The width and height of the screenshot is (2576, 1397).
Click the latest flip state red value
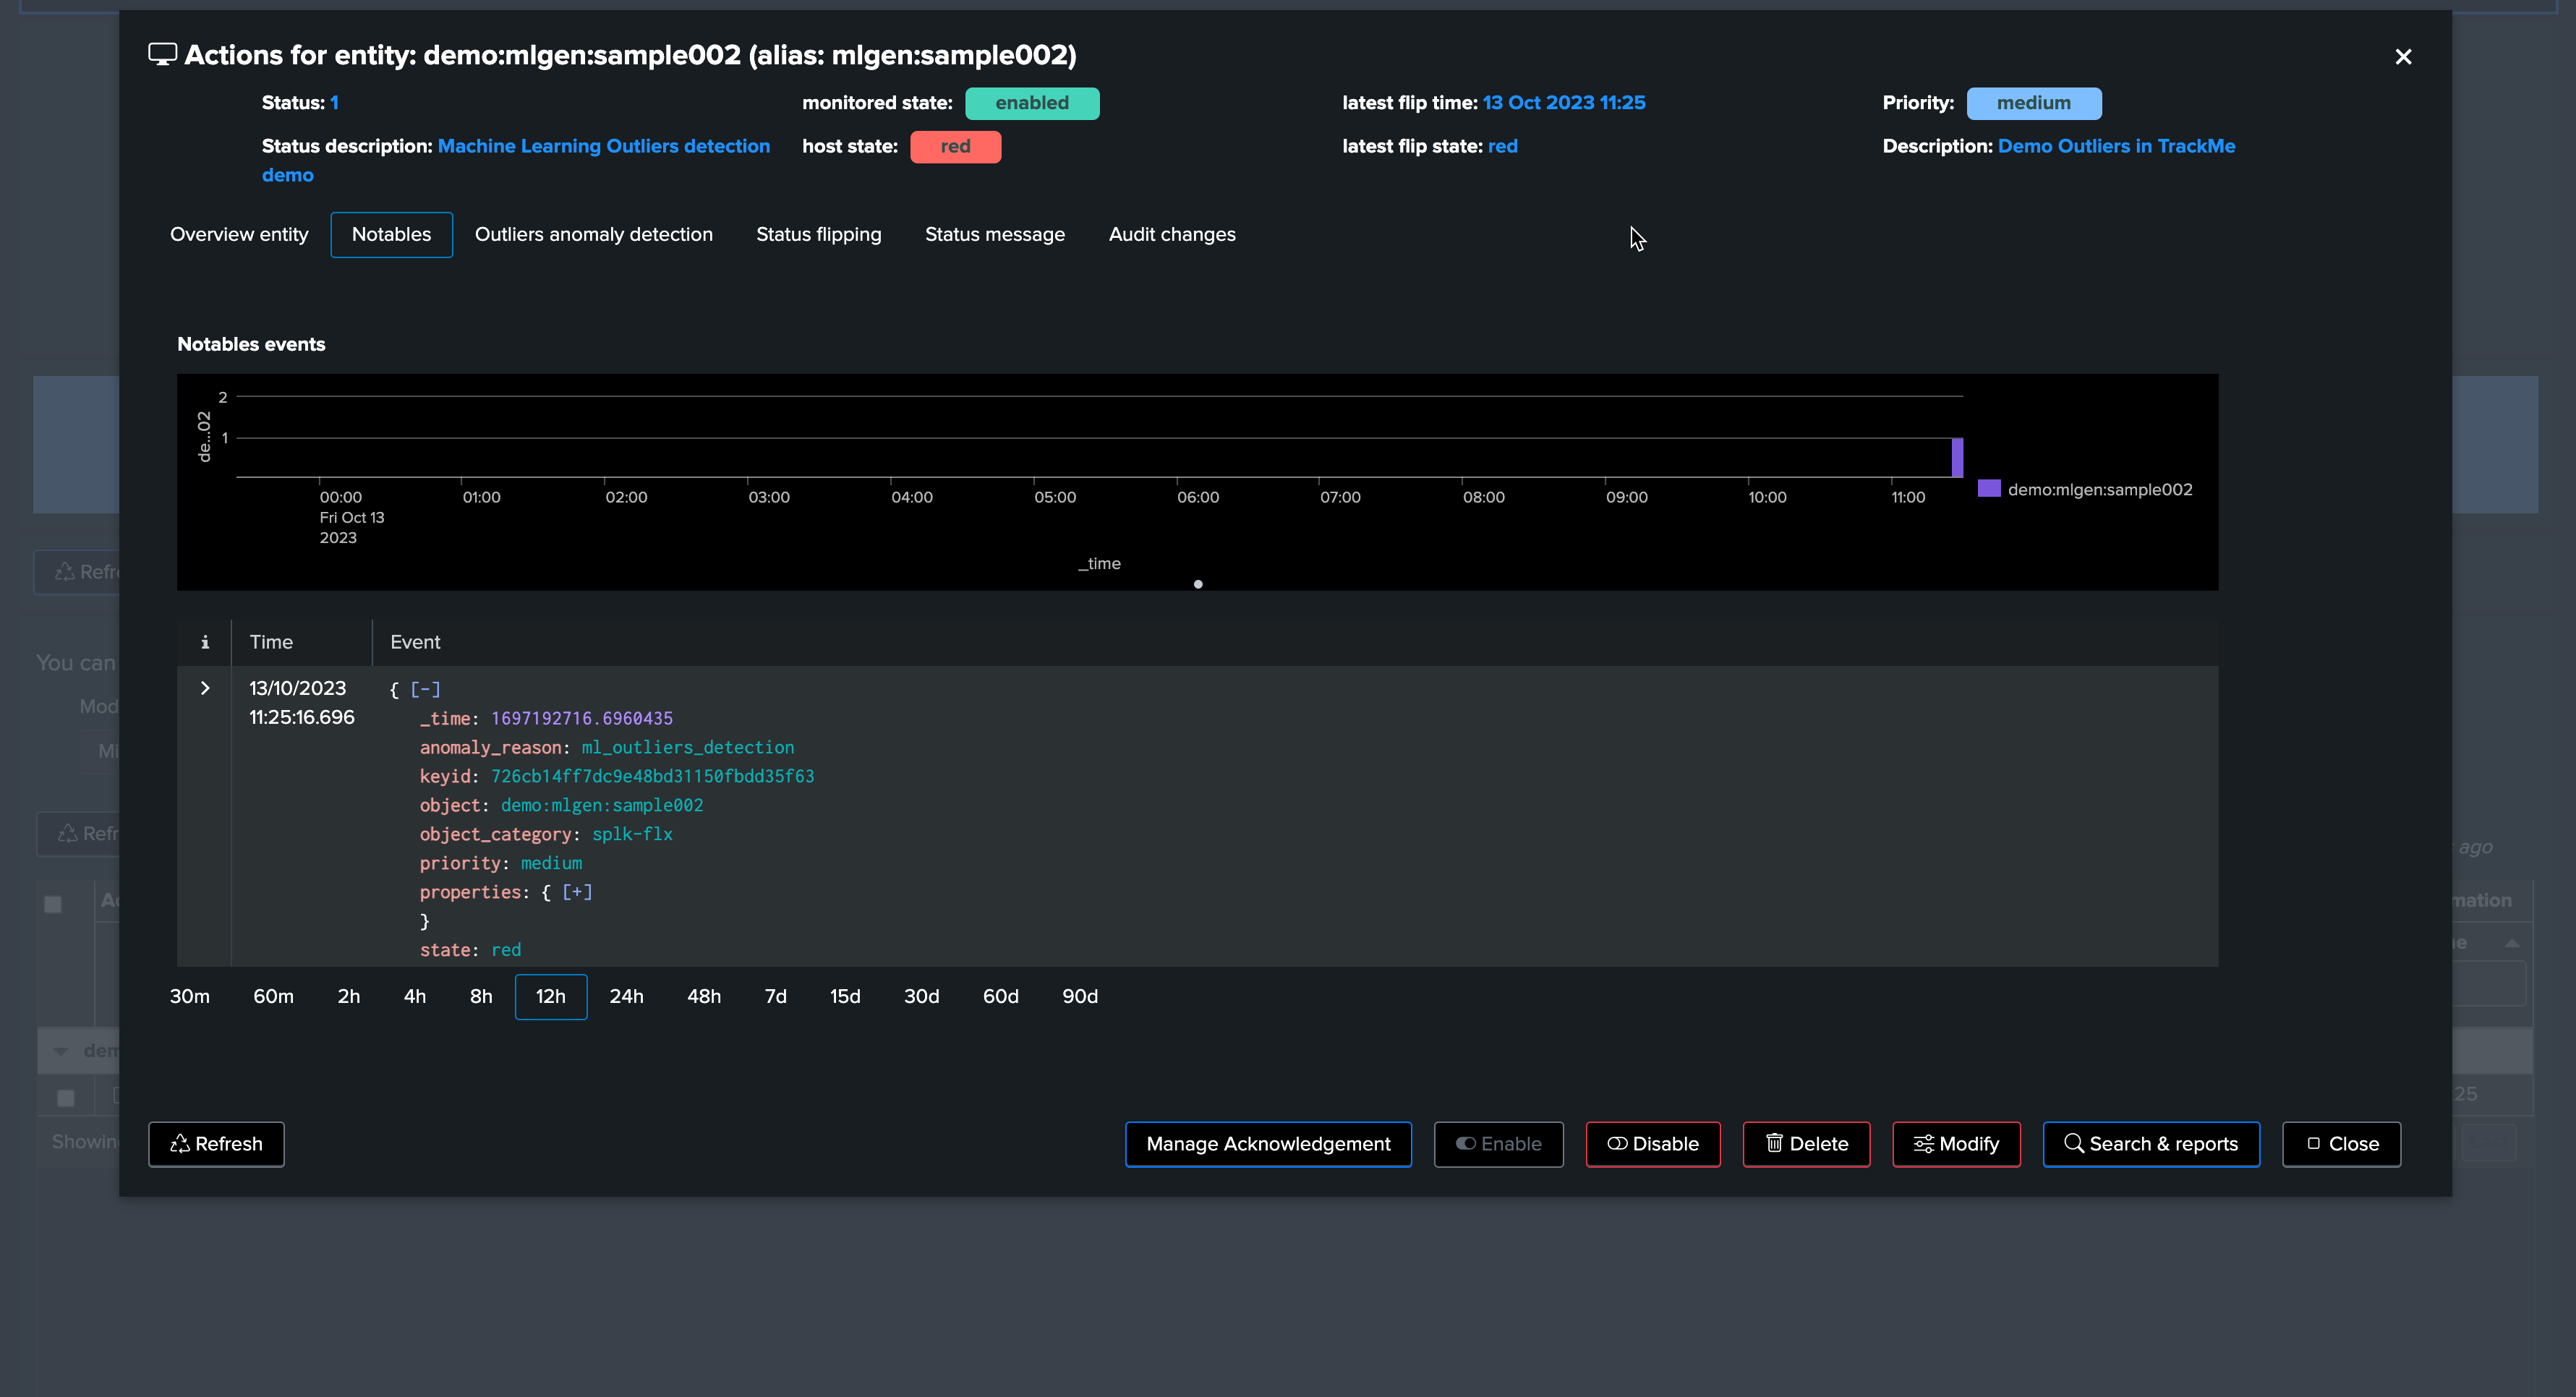pyautogui.click(x=1502, y=146)
